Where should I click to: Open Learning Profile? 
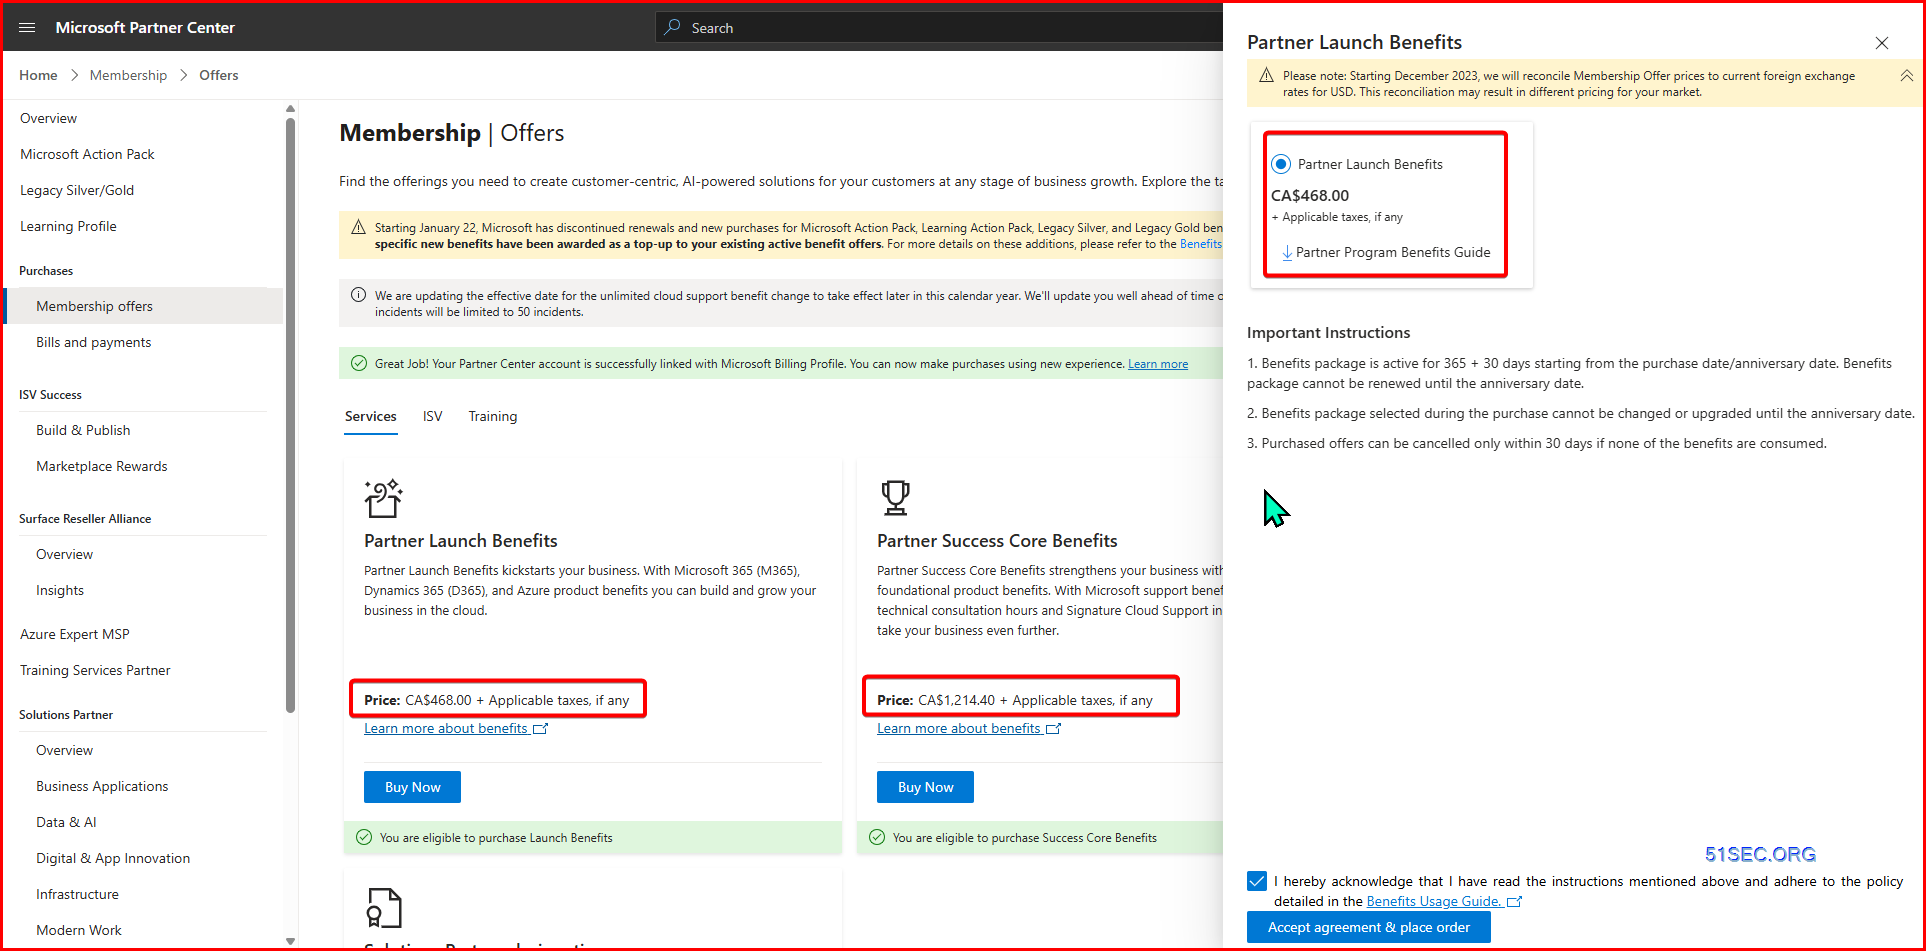click(x=68, y=226)
